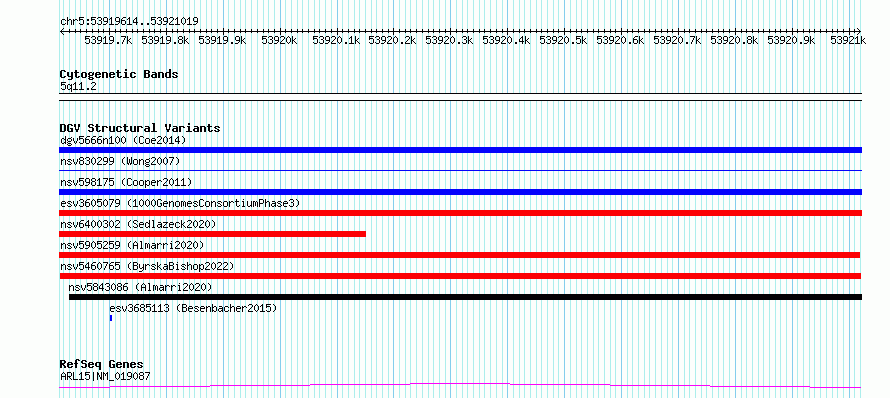Select the tiny blue mark of esv3685113
890x398 pixels.
pos(111,318)
